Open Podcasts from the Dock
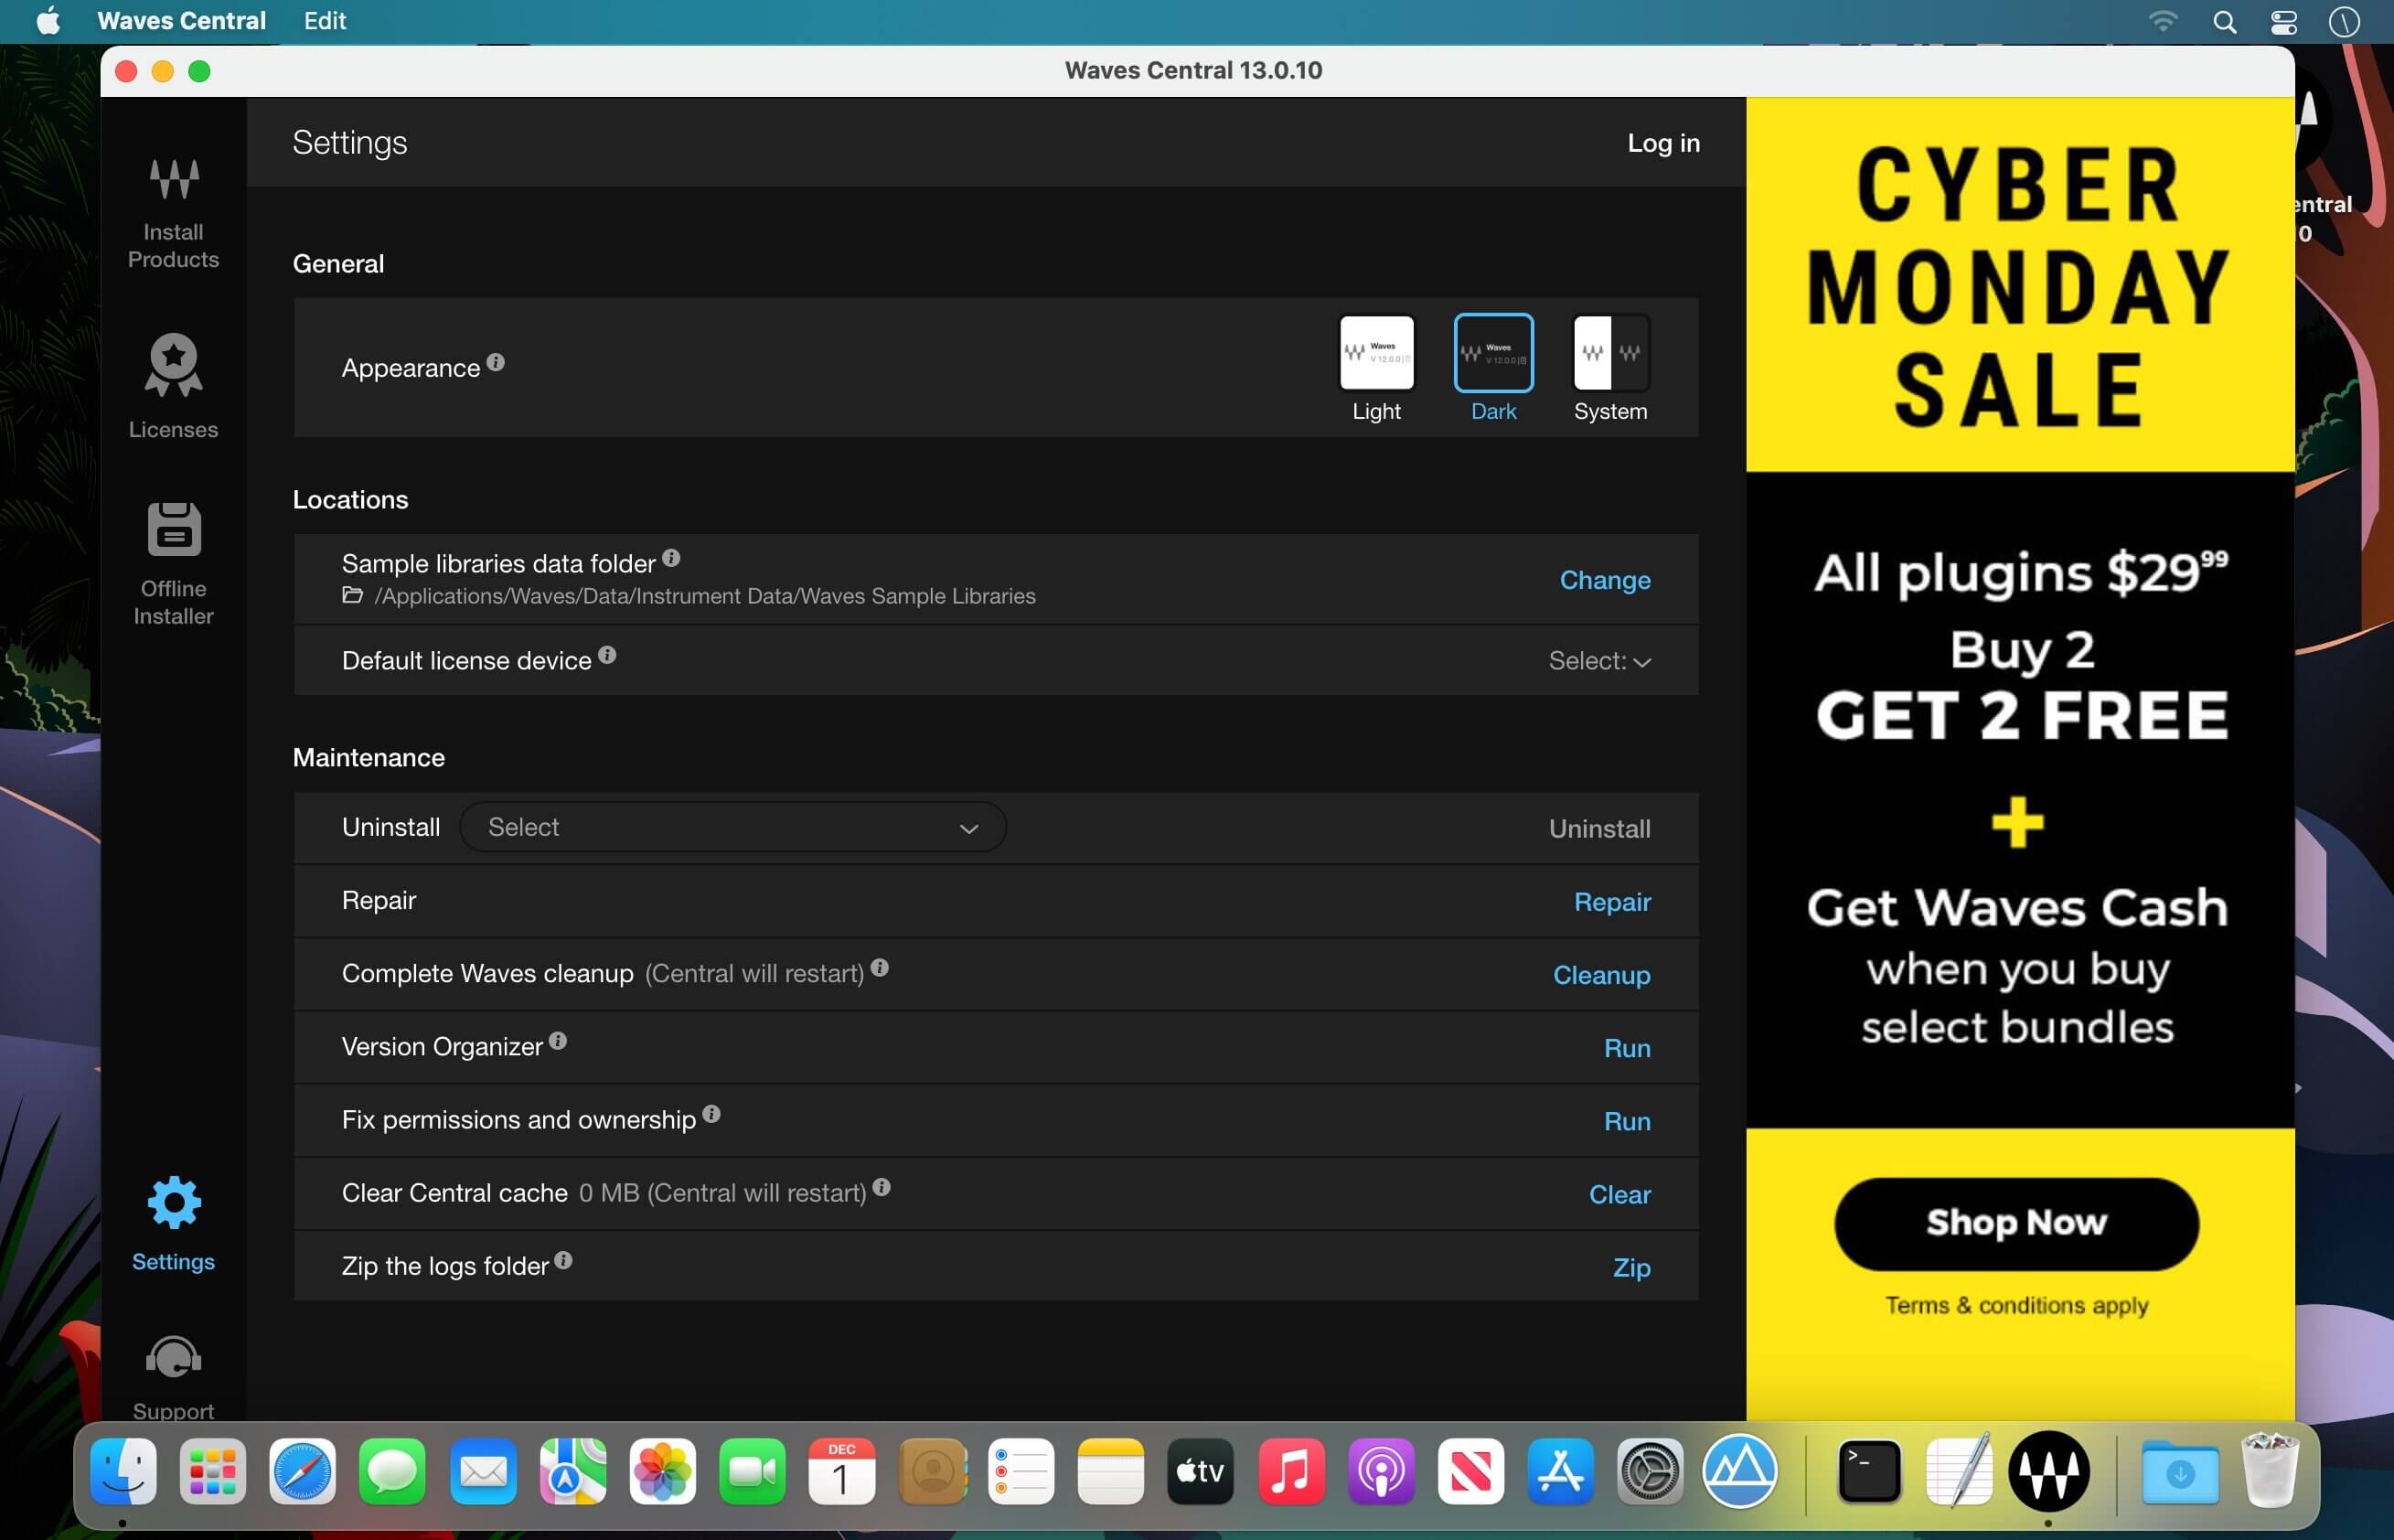Image resolution: width=2394 pixels, height=1540 pixels. (1381, 1471)
